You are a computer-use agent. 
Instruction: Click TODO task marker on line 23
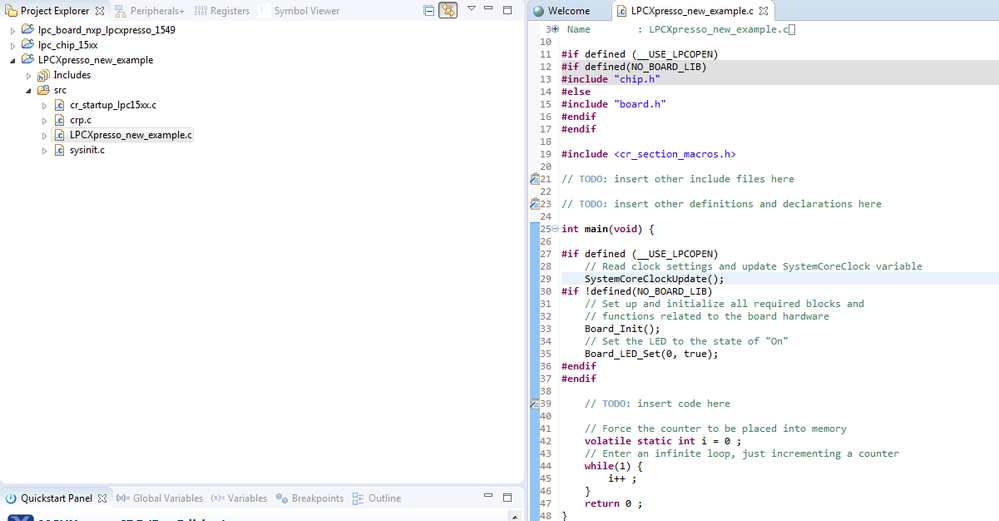pyautogui.click(x=535, y=204)
